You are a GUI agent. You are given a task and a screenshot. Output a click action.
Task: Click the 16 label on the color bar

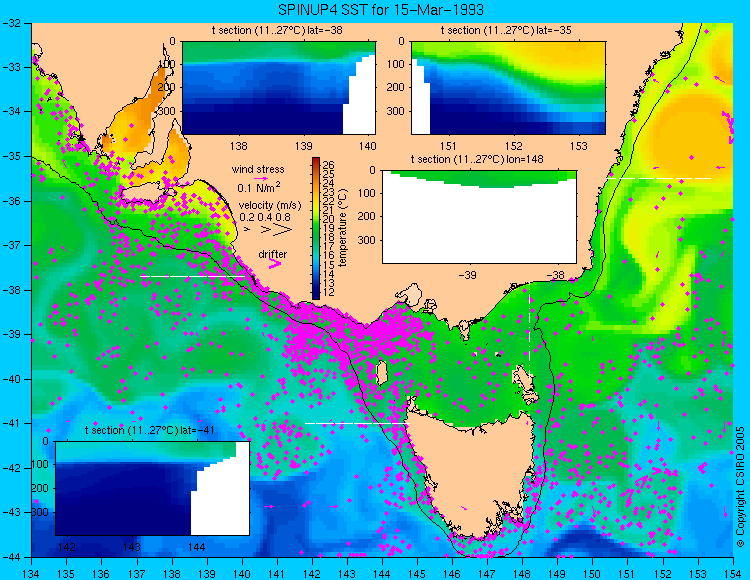(329, 256)
